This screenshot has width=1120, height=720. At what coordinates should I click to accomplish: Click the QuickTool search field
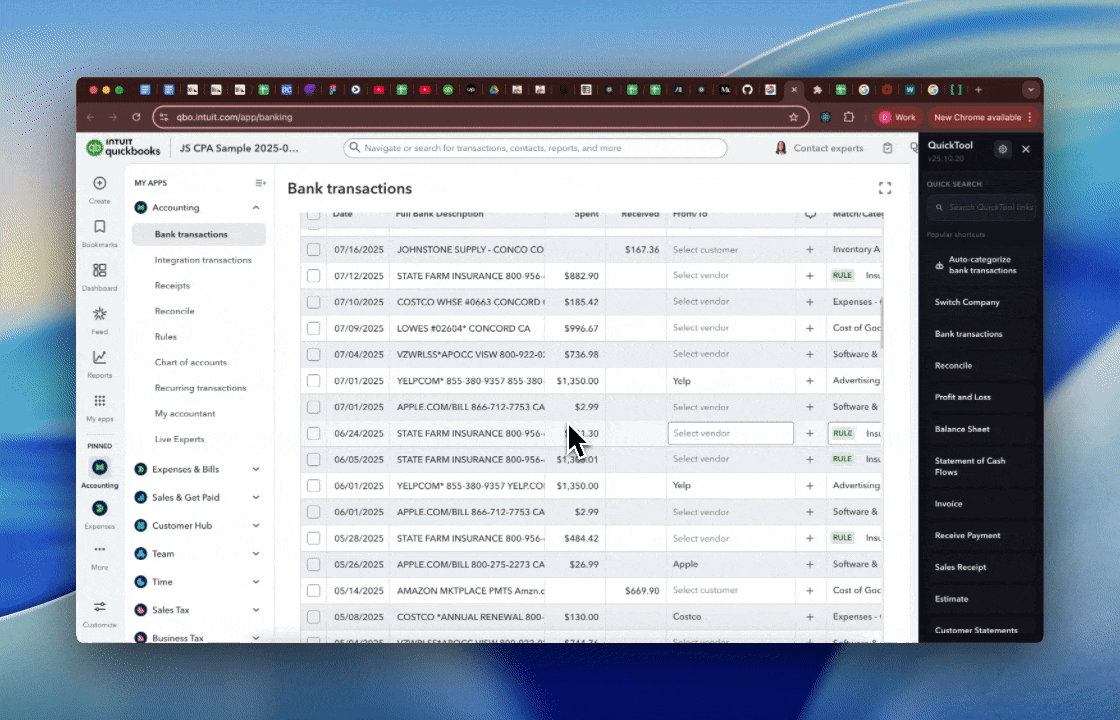[980, 207]
